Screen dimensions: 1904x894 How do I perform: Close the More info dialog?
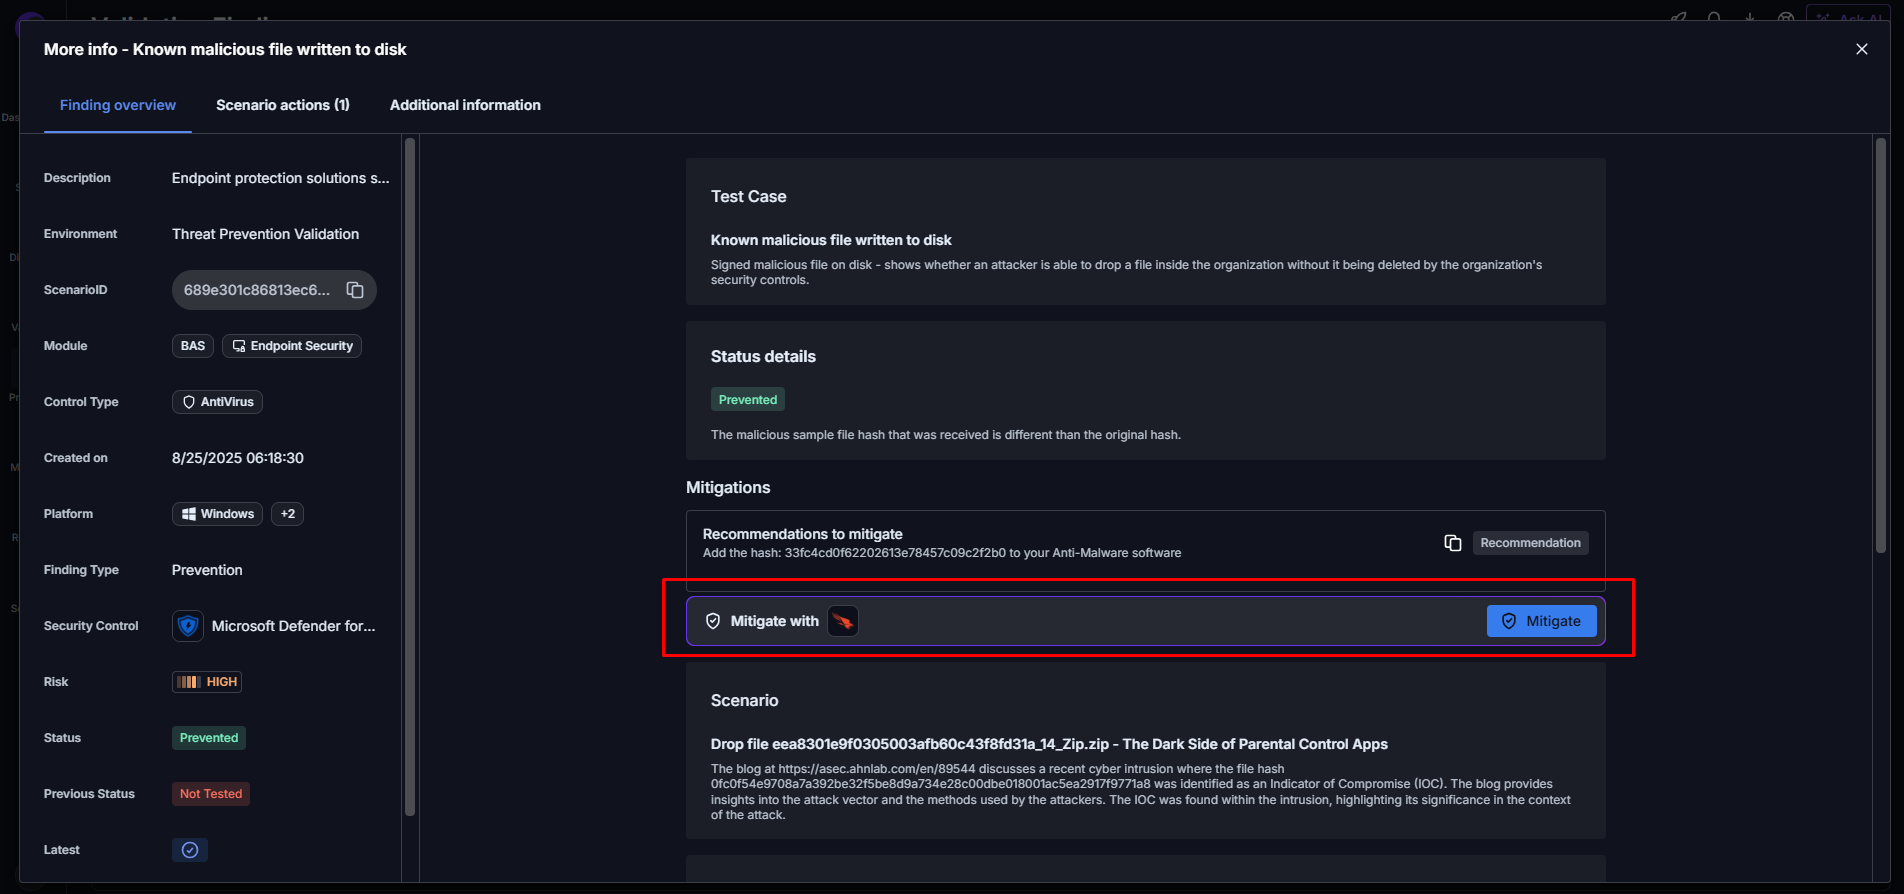(1861, 49)
